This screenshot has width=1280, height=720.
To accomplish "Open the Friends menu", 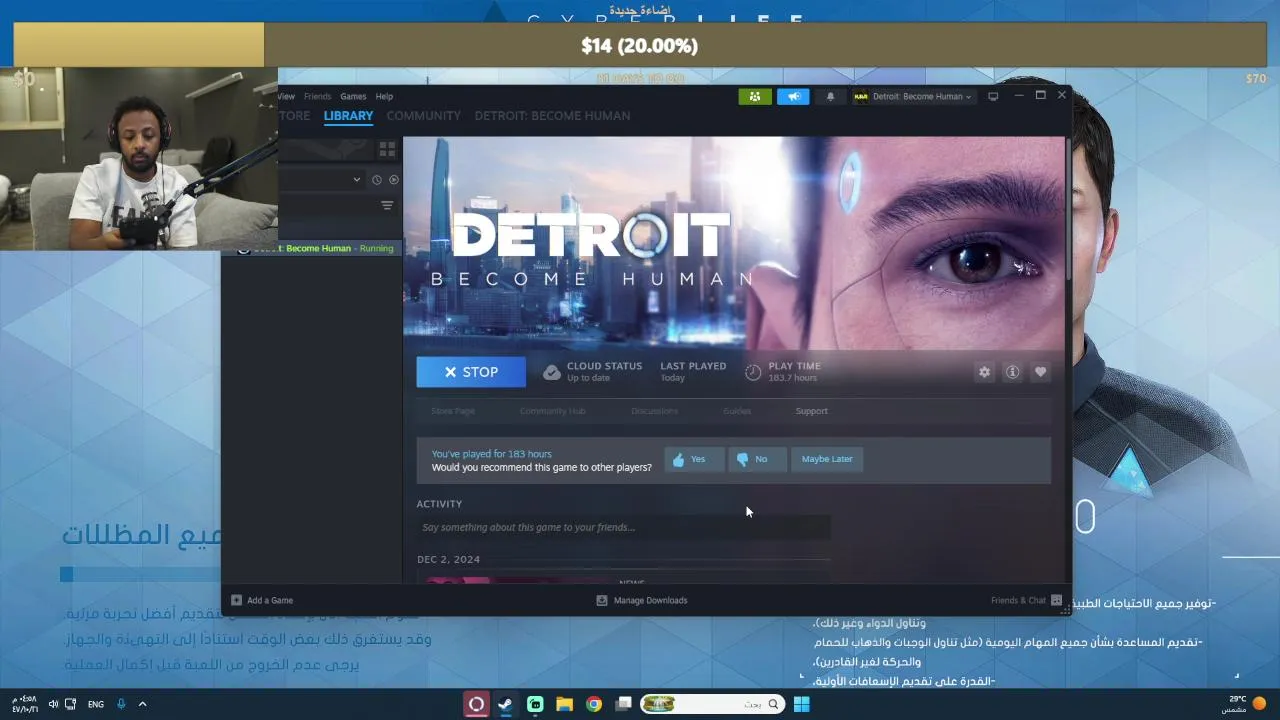I will coord(317,96).
